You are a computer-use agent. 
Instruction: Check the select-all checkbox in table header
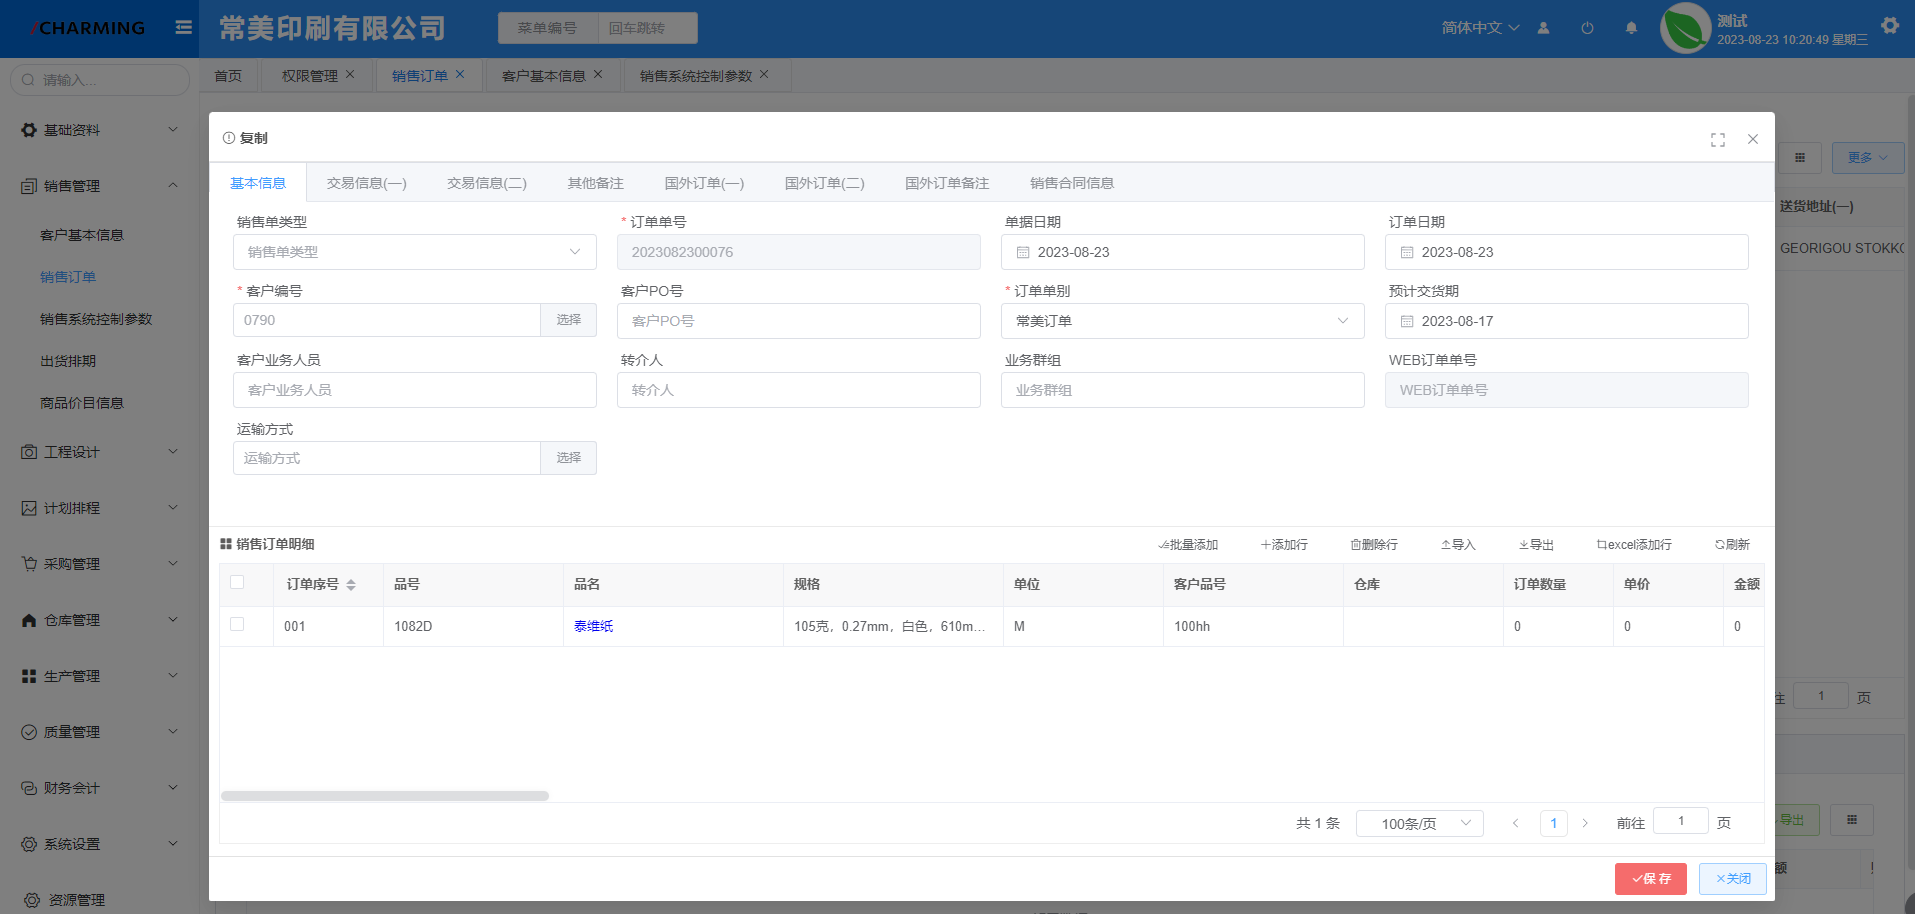coord(237,582)
